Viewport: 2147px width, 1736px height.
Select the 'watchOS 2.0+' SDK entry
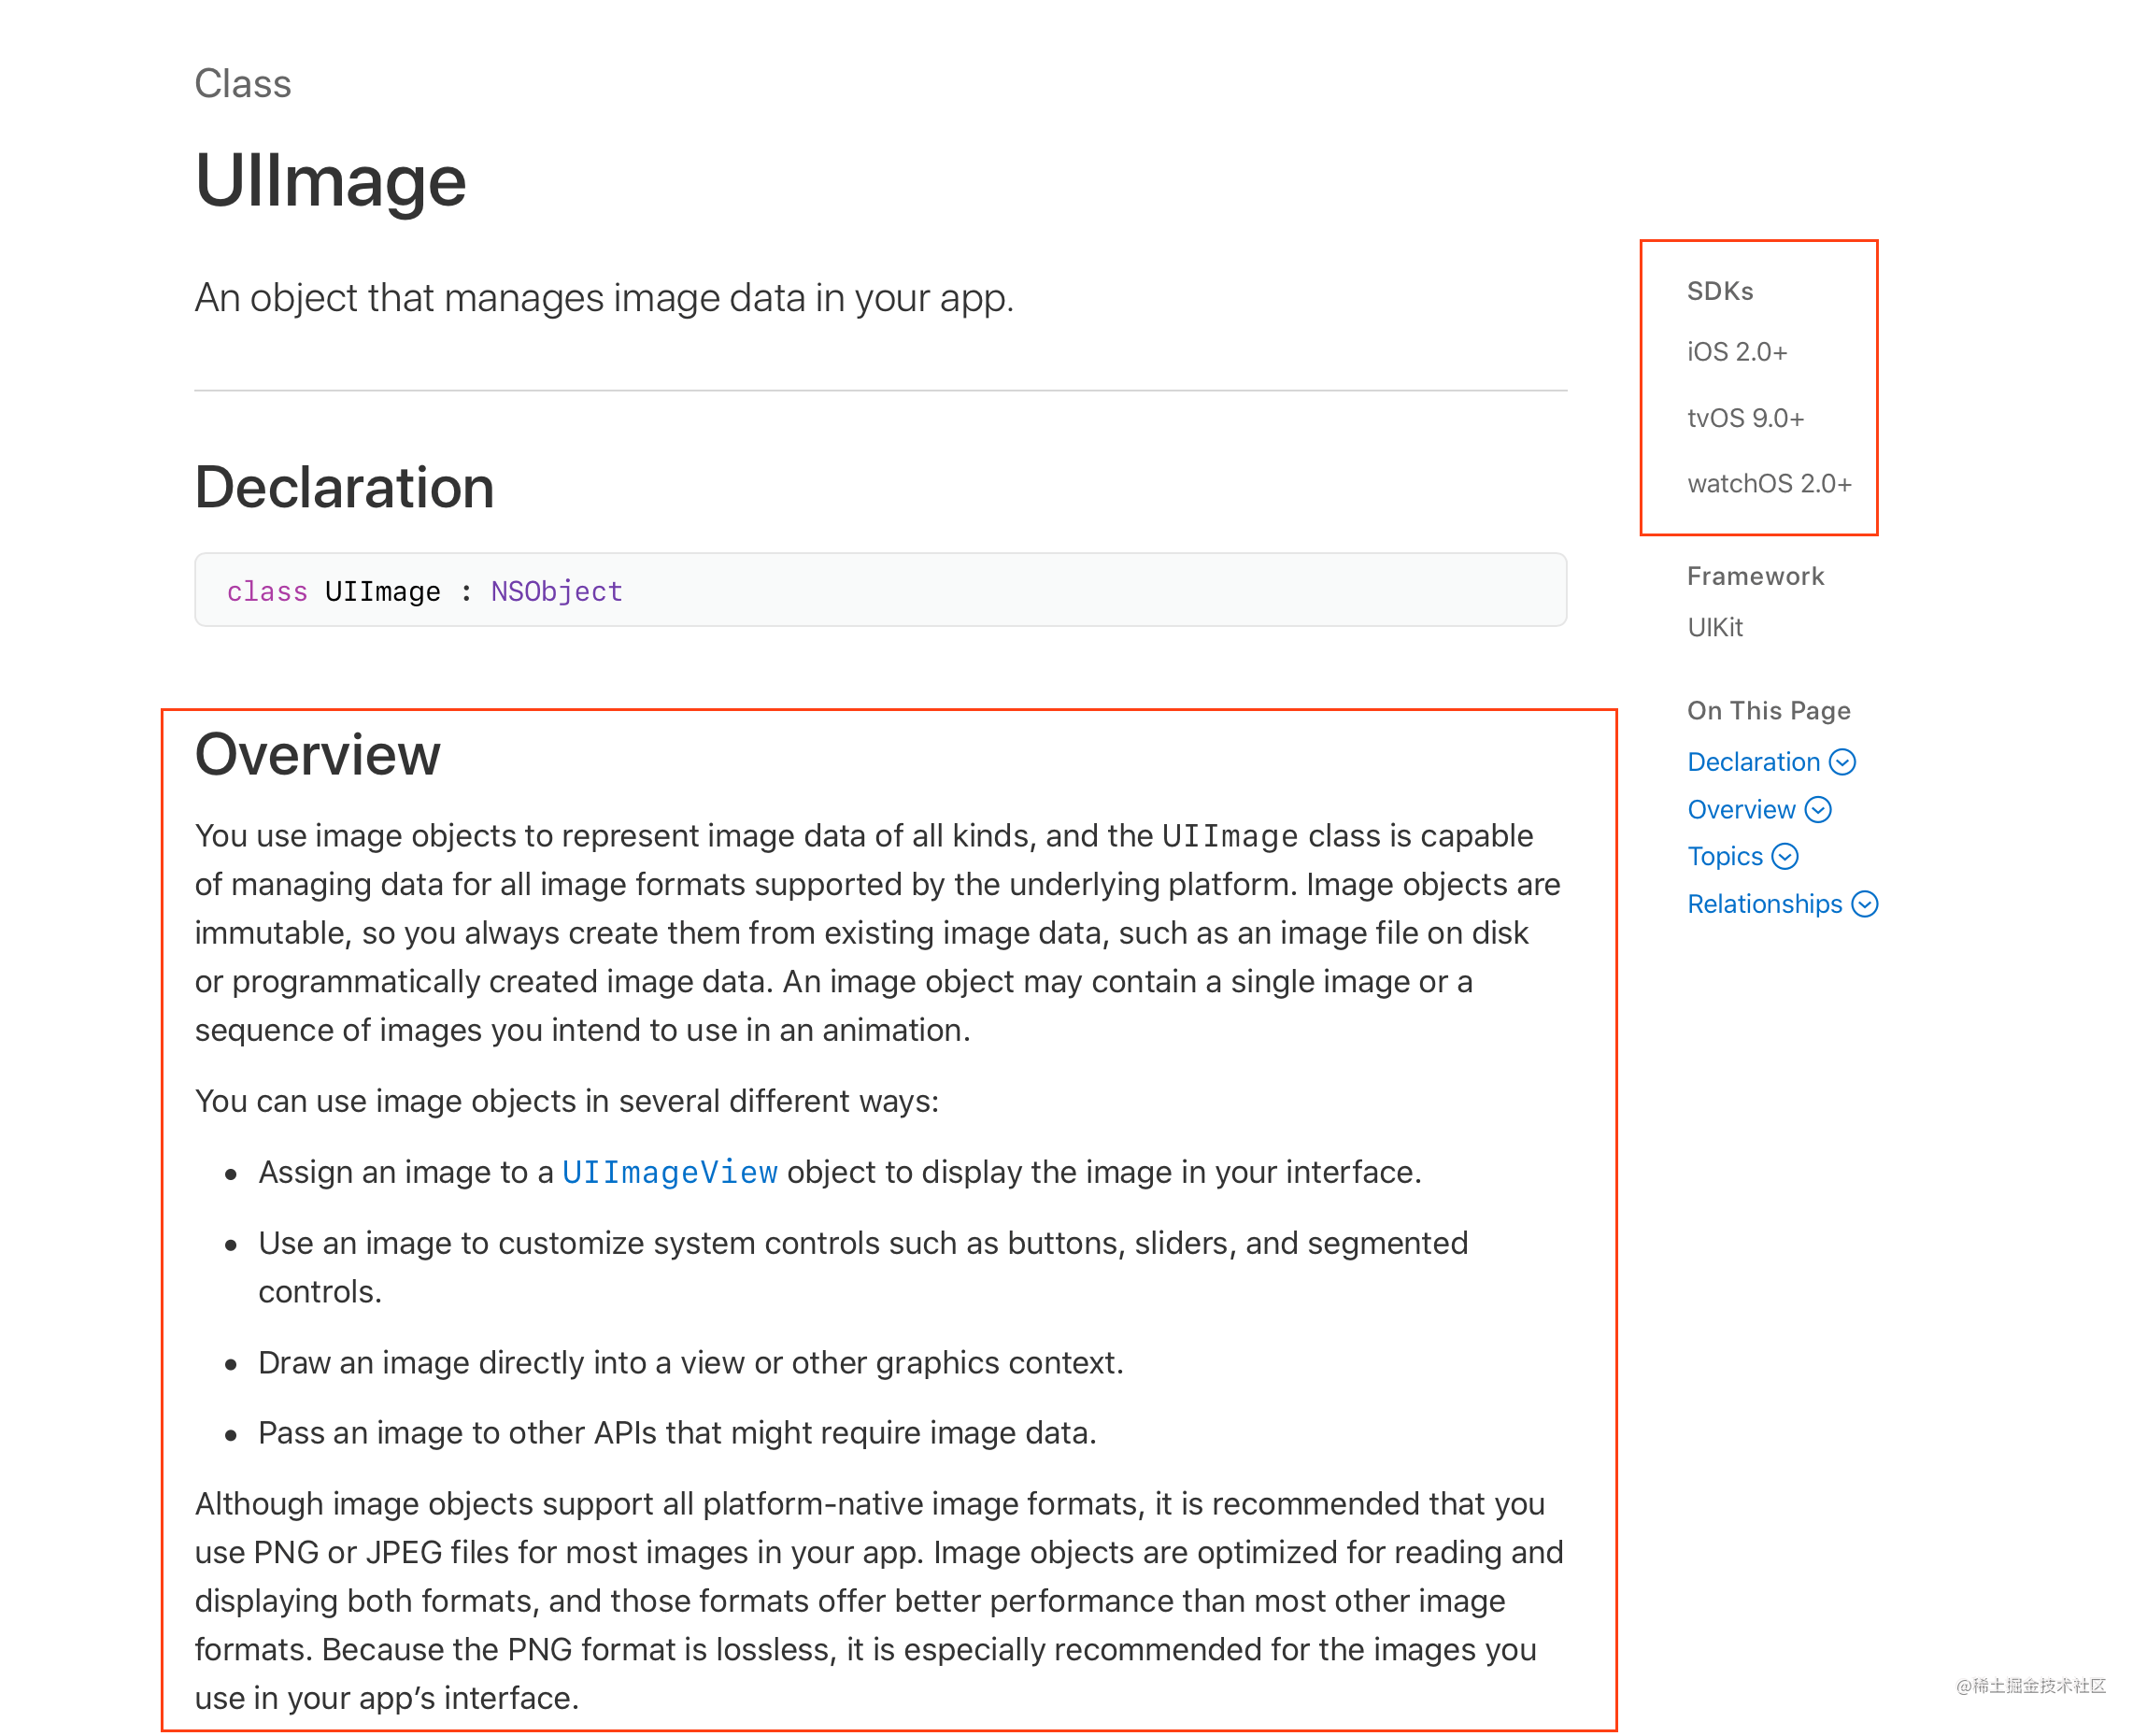pos(1768,484)
